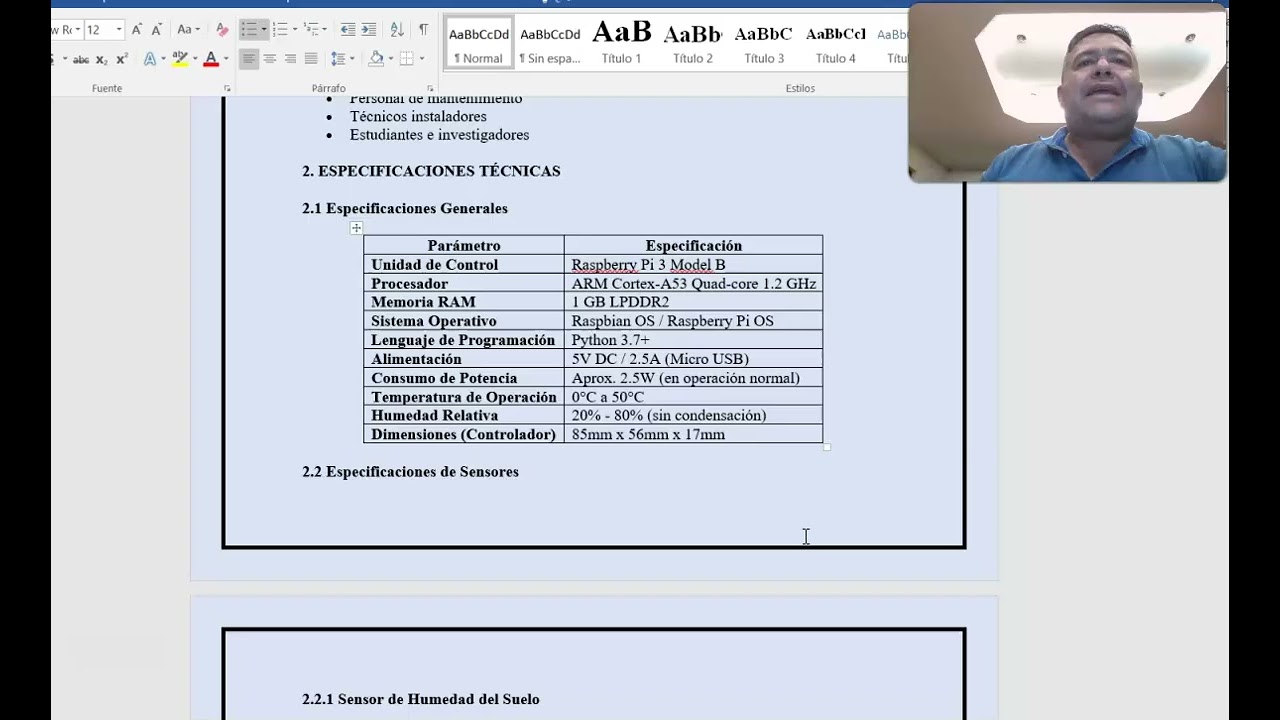Click the '2.2.1 Sensor de Humedad del Suelo' heading
1280x720 pixels.
click(x=421, y=700)
